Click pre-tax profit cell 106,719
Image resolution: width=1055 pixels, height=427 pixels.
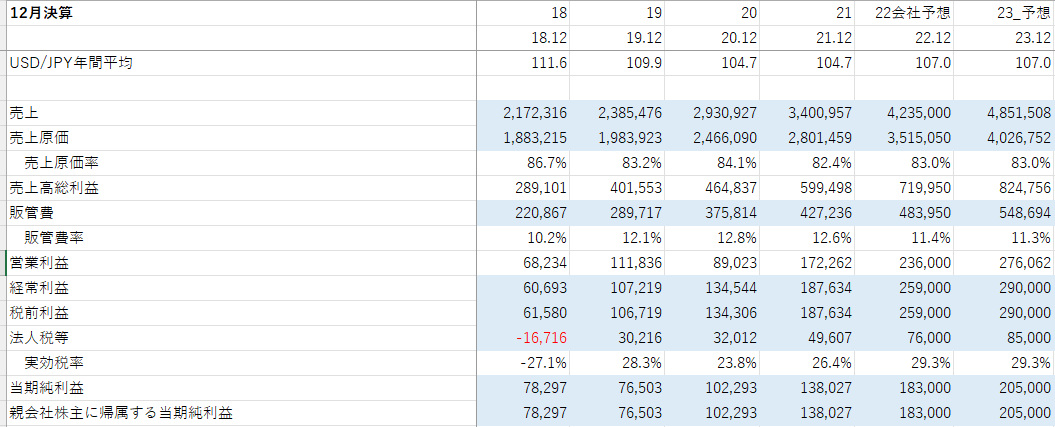pos(617,313)
